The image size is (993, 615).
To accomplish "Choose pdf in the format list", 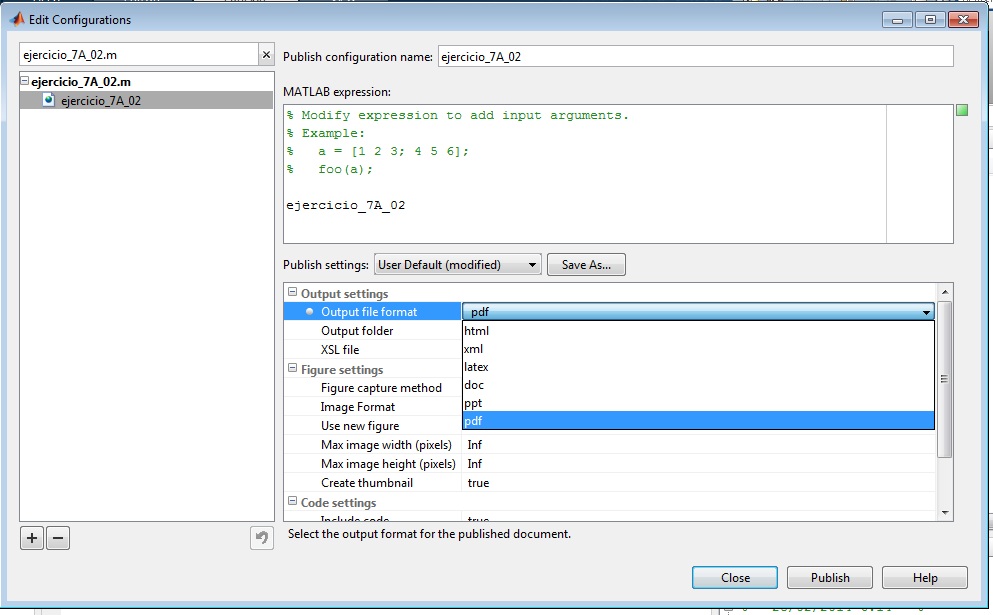I will (x=699, y=421).
